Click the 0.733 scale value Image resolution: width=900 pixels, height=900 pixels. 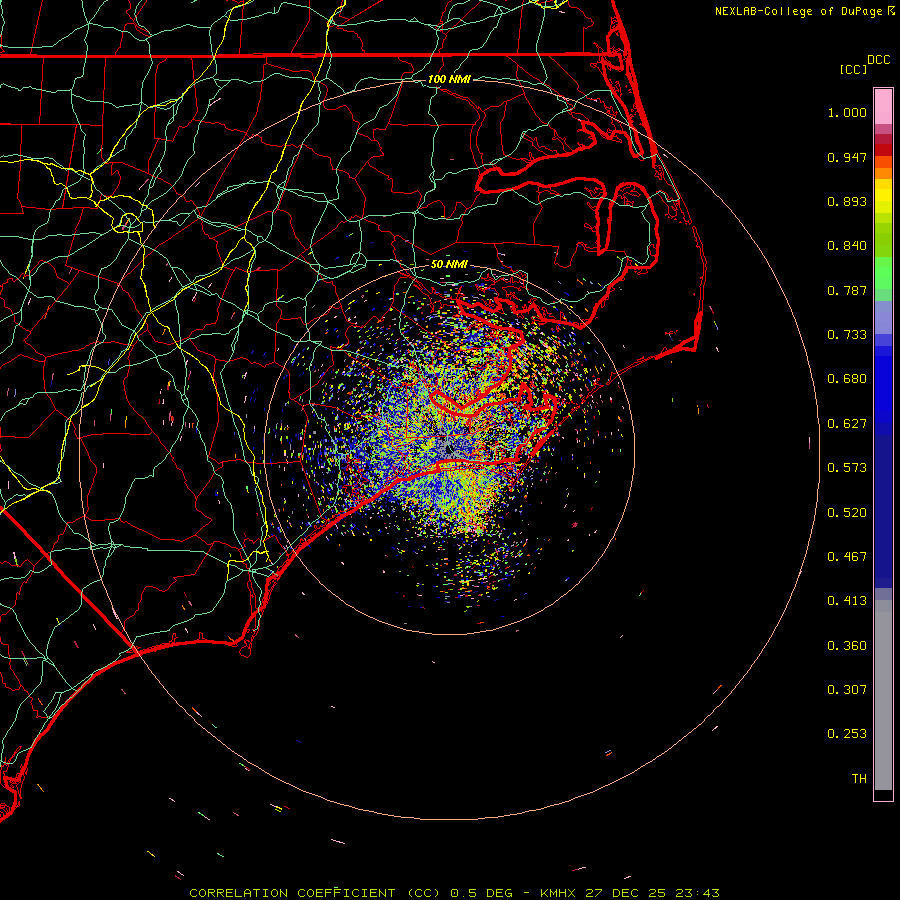(847, 335)
